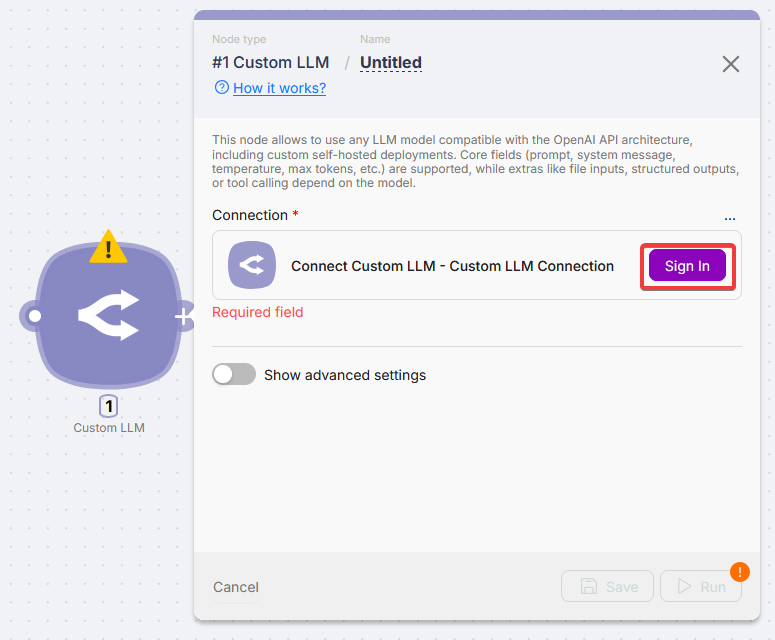
Task: Open the How it works? link
Action: (x=279, y=88)
